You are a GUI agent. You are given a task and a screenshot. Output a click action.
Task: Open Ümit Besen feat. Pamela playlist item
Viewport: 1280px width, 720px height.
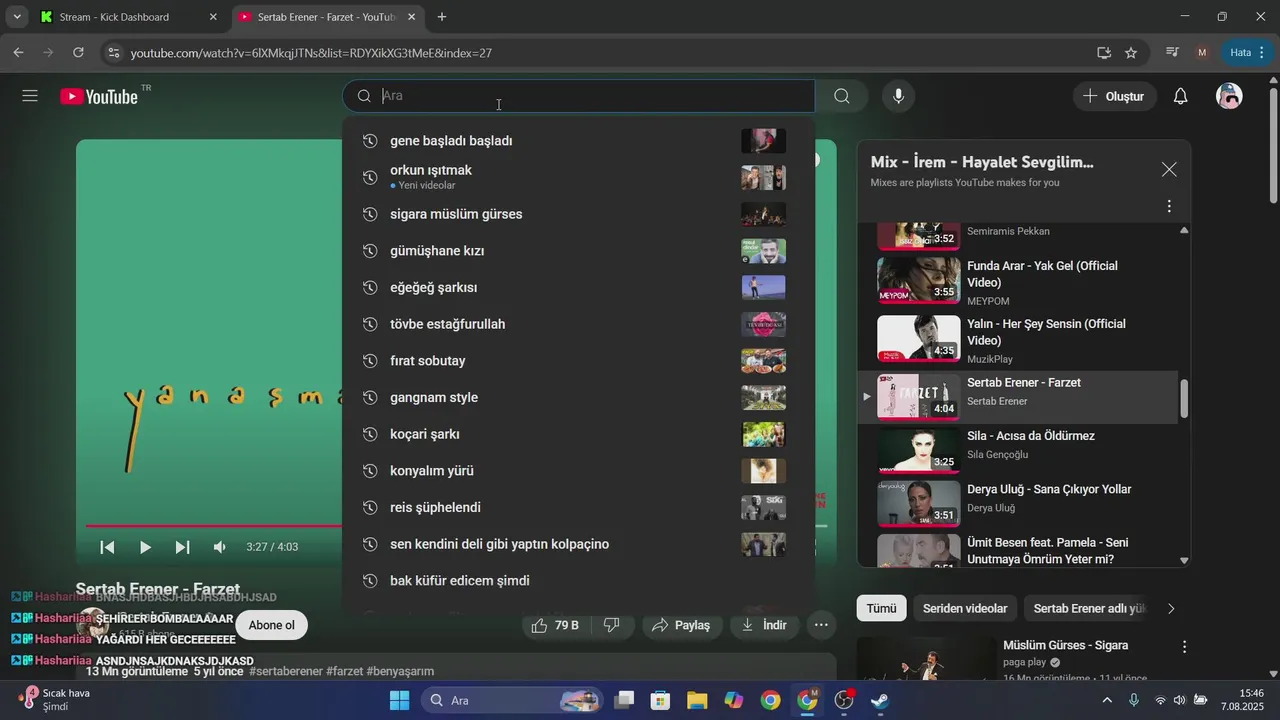tap(1018, 551)
